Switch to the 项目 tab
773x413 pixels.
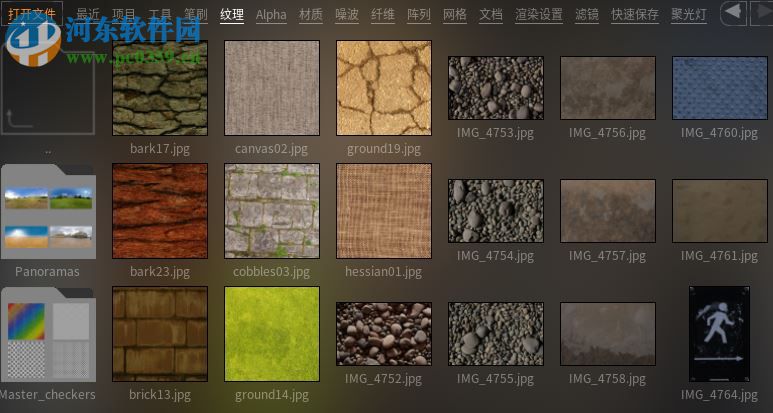[124, 15]
